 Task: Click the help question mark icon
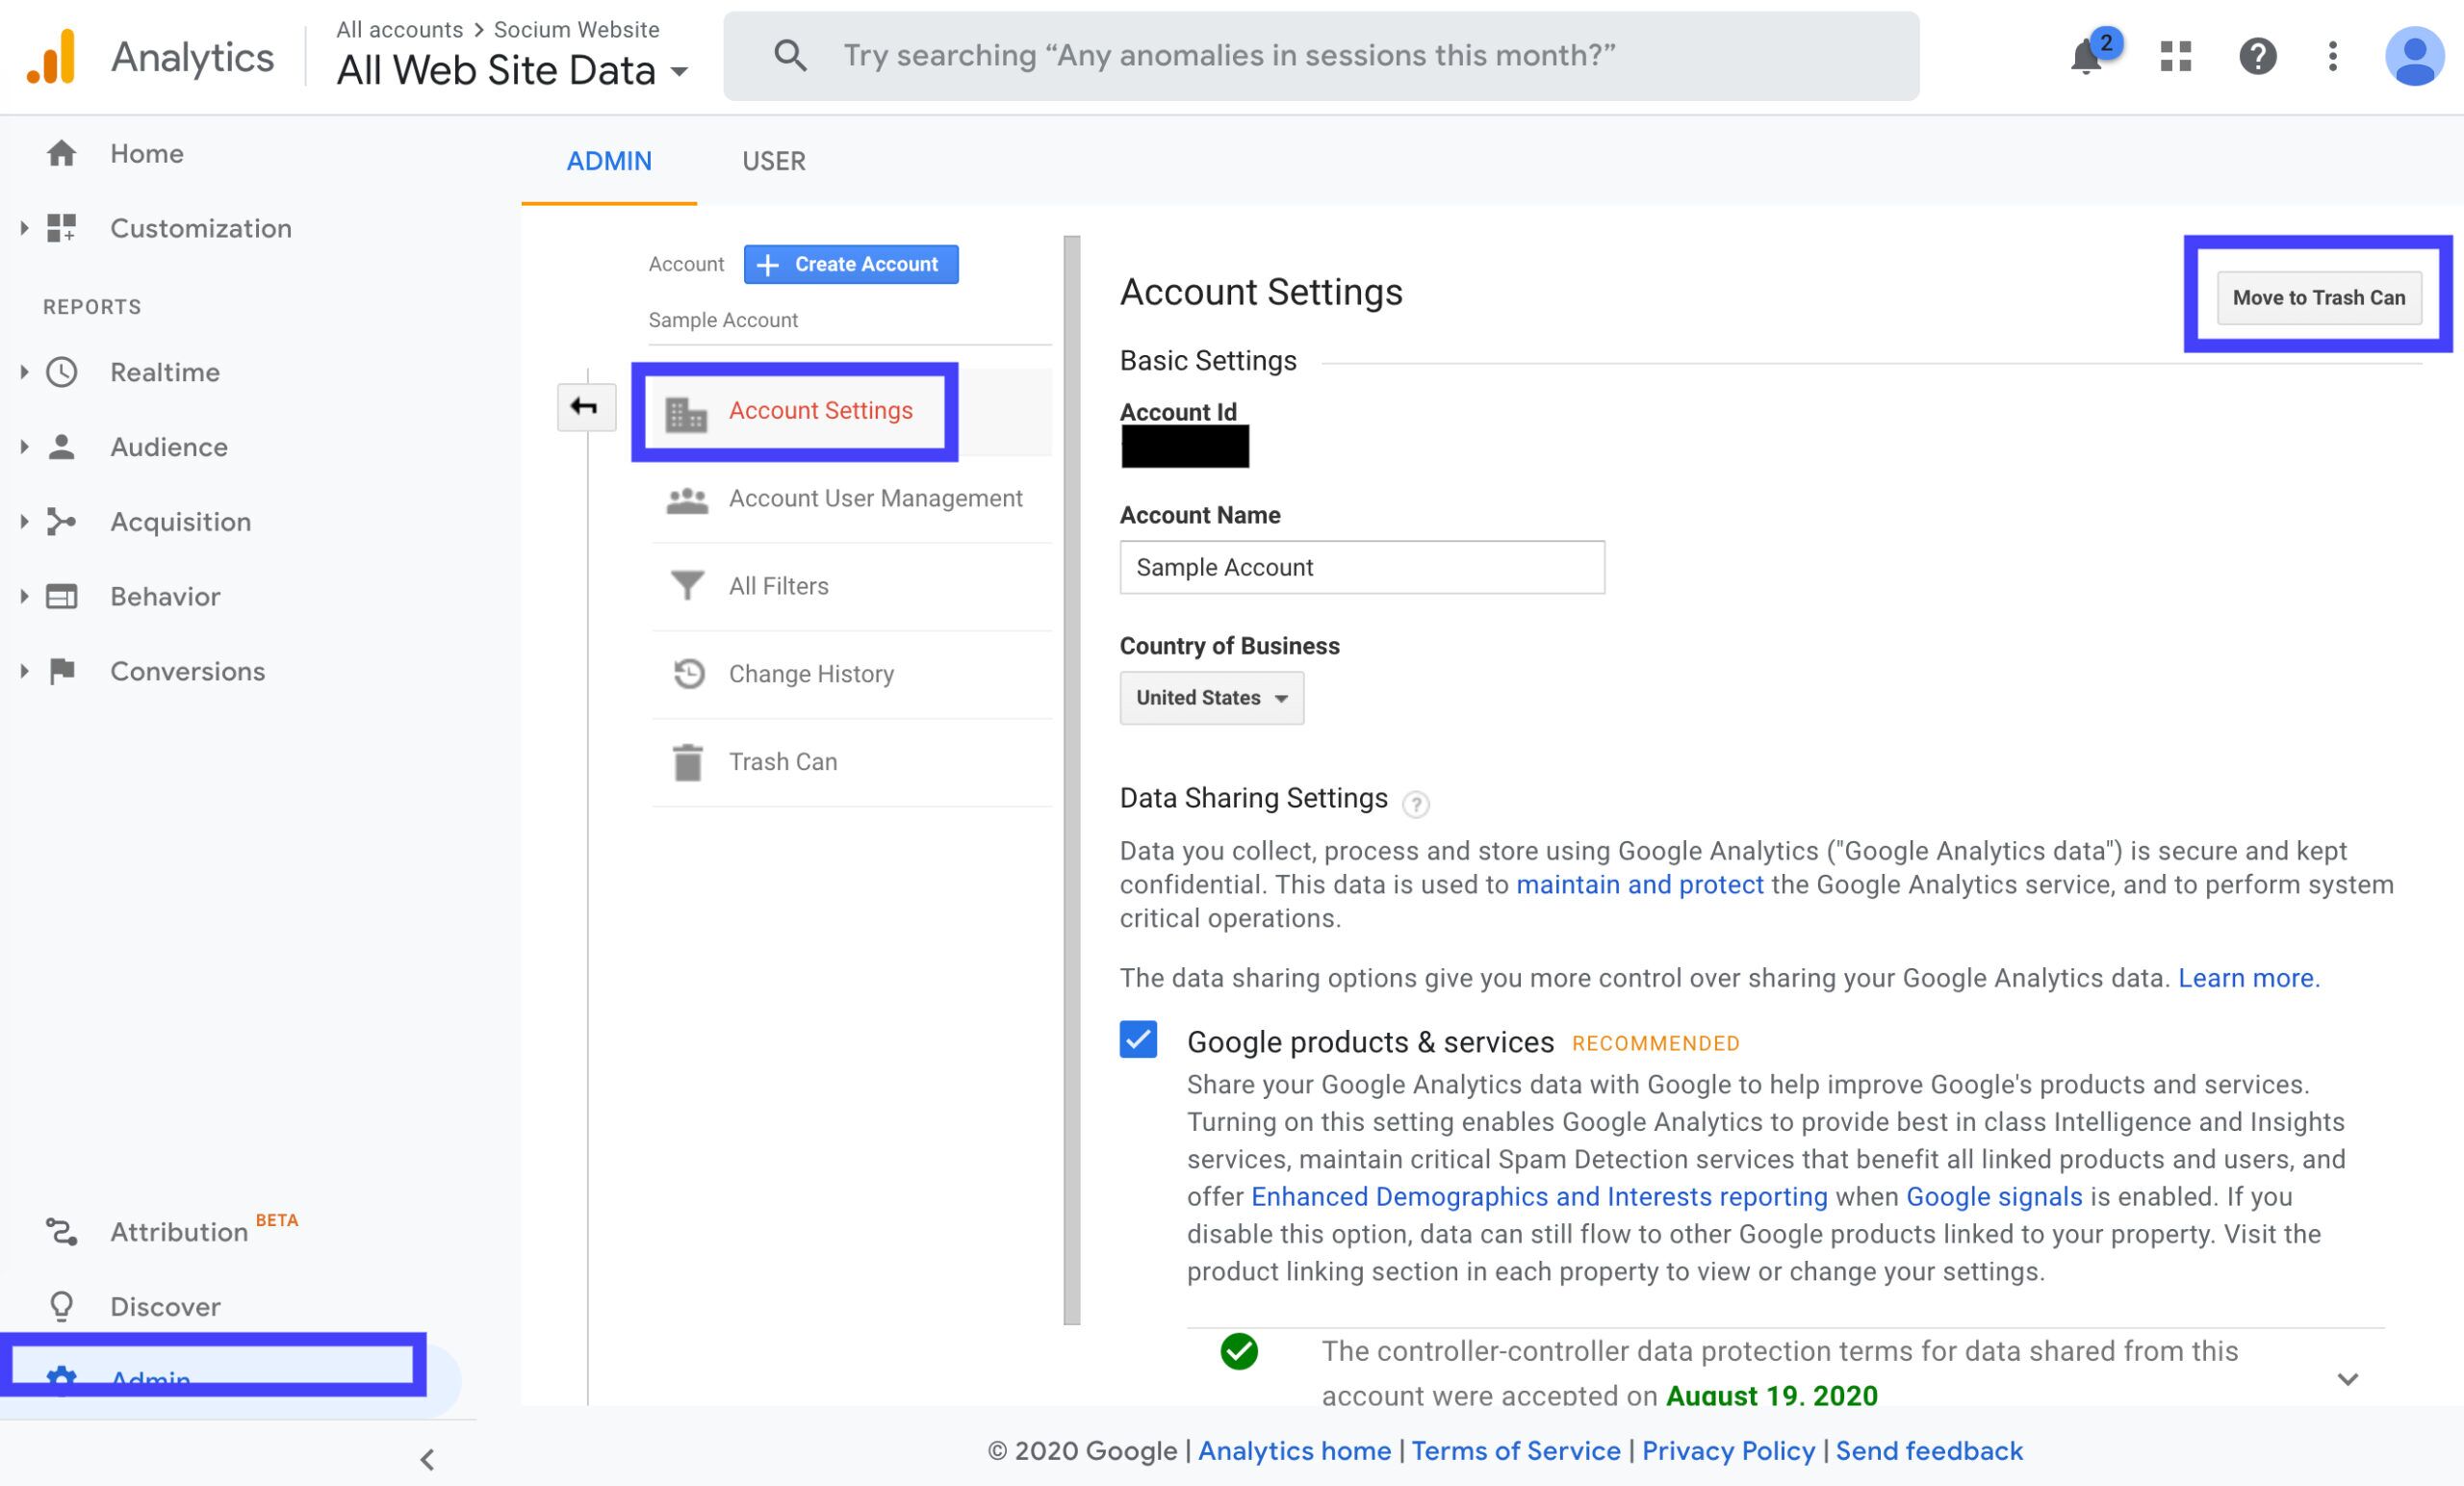(x=2257, y=56)
